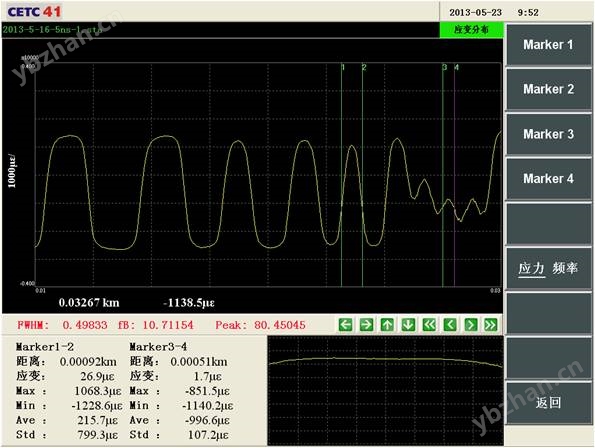The image size is (595, 448).
Task: Click the right arrow green icon
Action: (366, 325)
